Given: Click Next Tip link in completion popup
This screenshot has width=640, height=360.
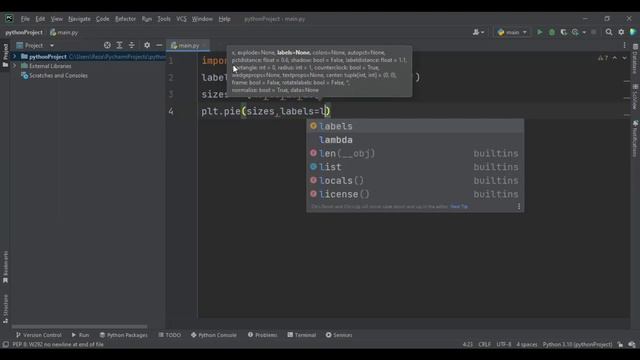Looking at the screenshot, I should pos(459,207).
